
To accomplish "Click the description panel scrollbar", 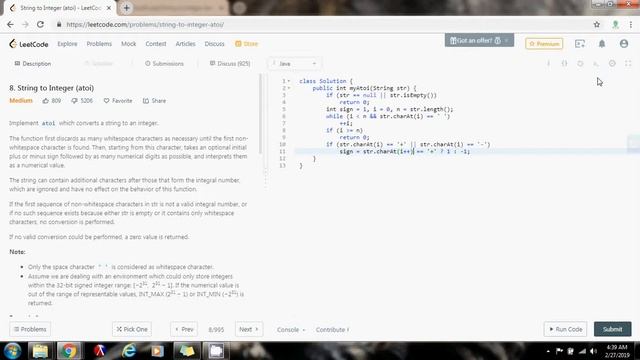I will pos(260,114).
